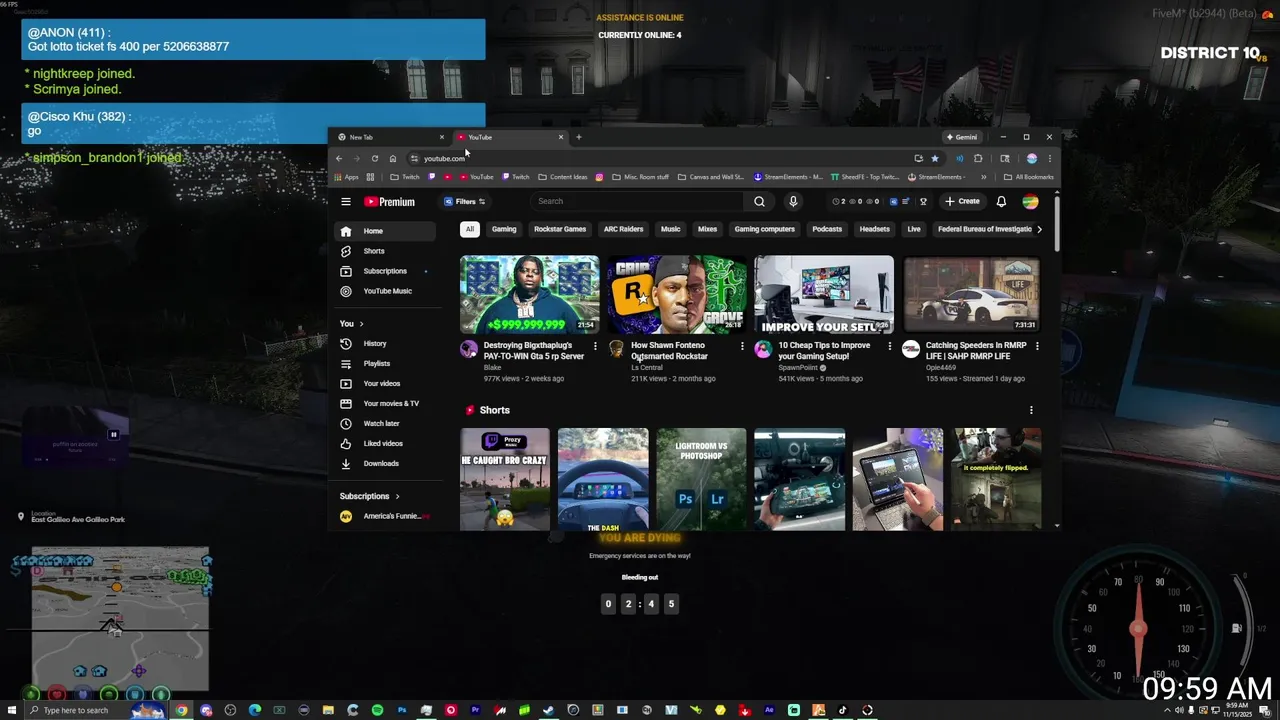Open the YouTube account avatar menu
This screenshot has height=720, width=1280.
1030,201
